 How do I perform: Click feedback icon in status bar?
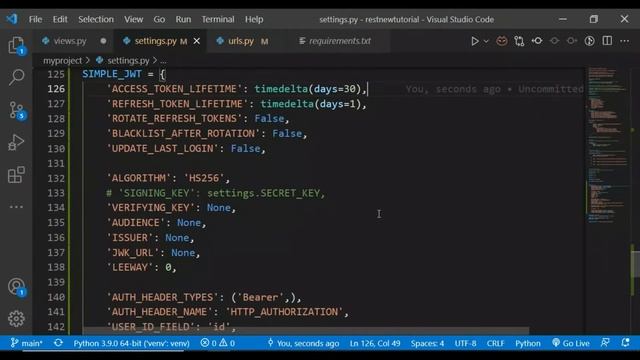(605, 343)
